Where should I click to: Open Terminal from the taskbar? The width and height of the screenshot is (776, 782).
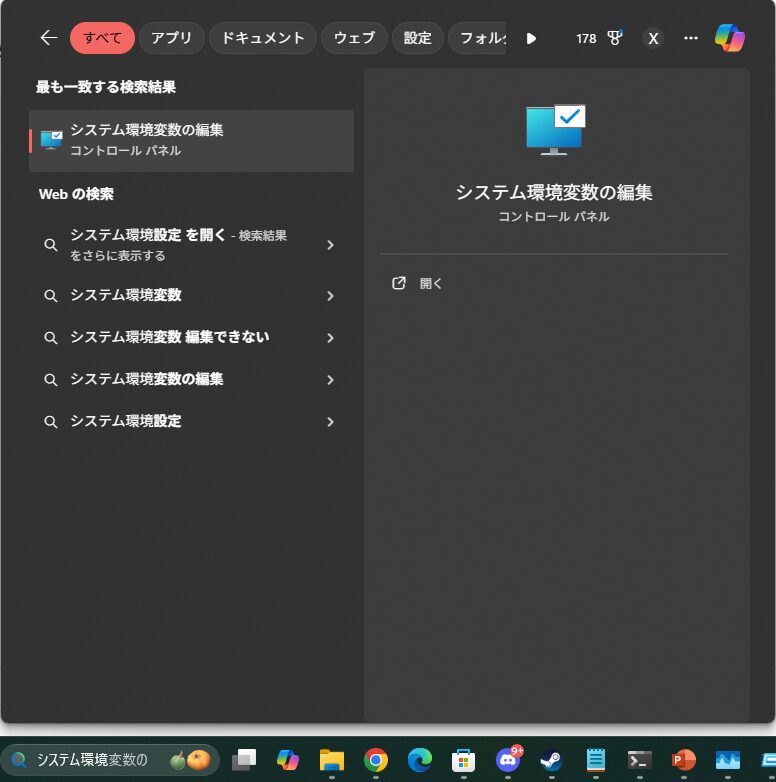(640, 760)
